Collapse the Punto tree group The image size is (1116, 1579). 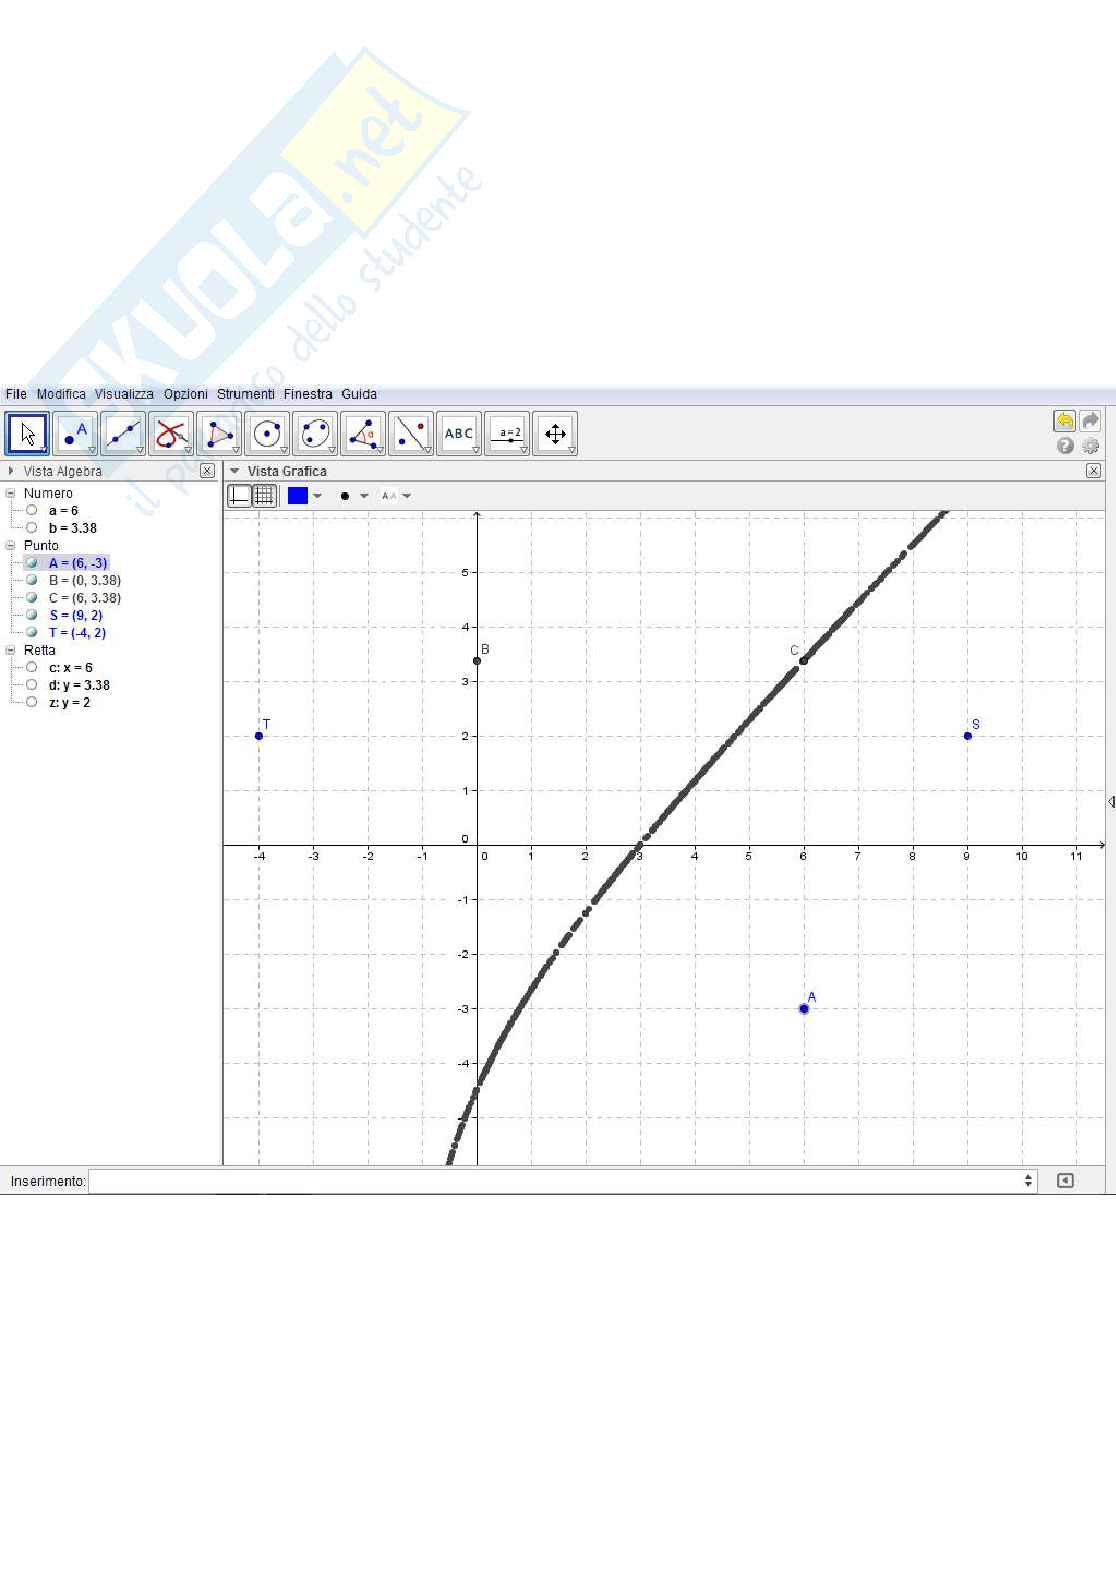point(11,545)
